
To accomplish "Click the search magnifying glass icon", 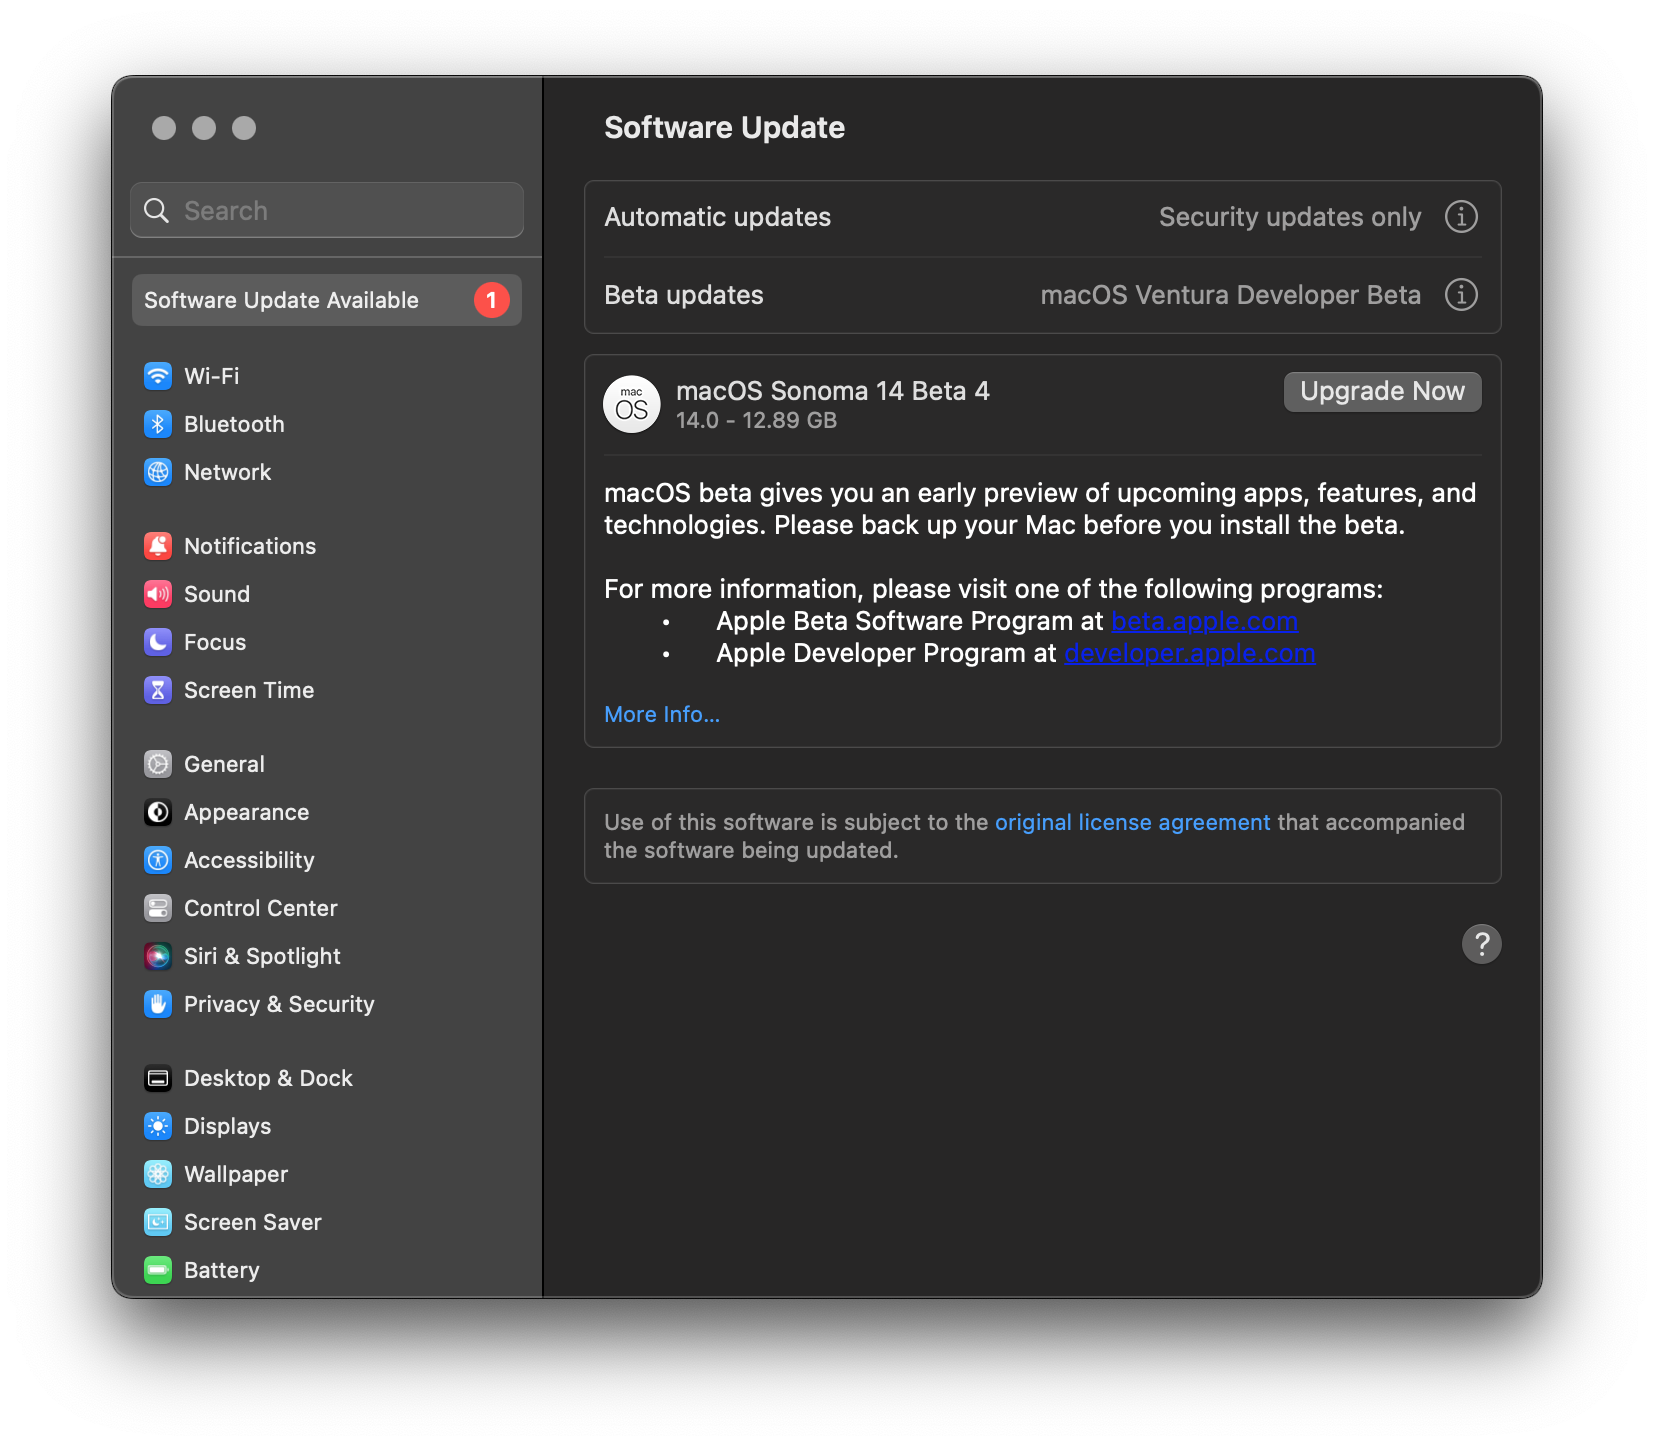I will (157, 210).
